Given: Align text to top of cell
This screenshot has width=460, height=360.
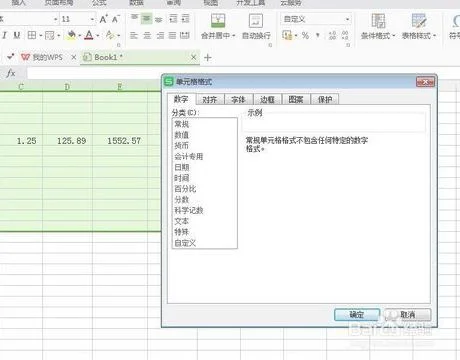Looking at the screenshot, I should click(134, 18).
